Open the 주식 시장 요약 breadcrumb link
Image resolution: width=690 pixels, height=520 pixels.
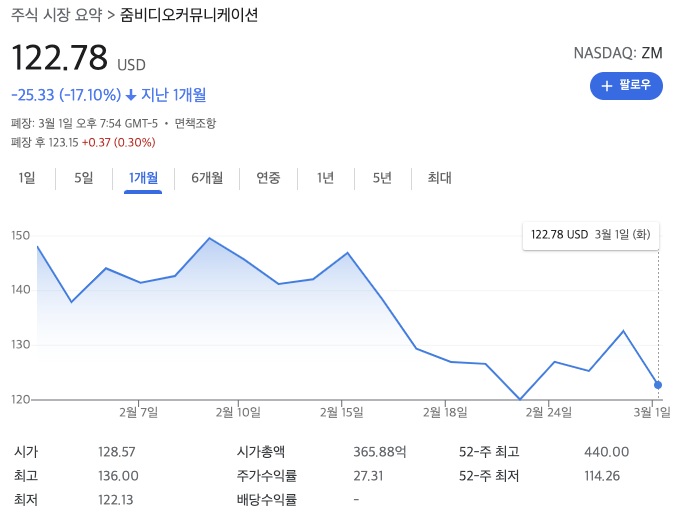coord(56,15)
